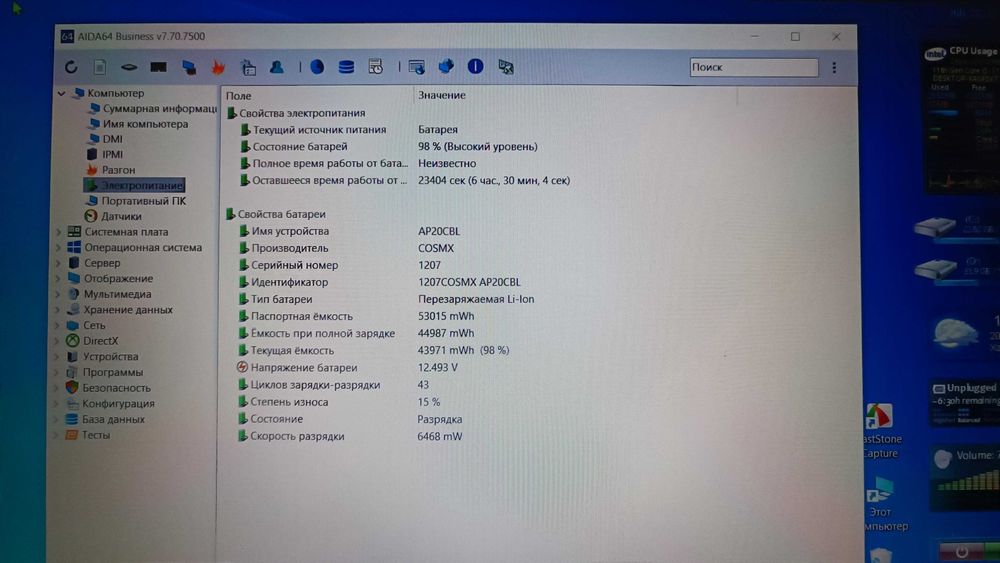
Task: Click the Тесты tree icon
Action: (x=71, y=435)
